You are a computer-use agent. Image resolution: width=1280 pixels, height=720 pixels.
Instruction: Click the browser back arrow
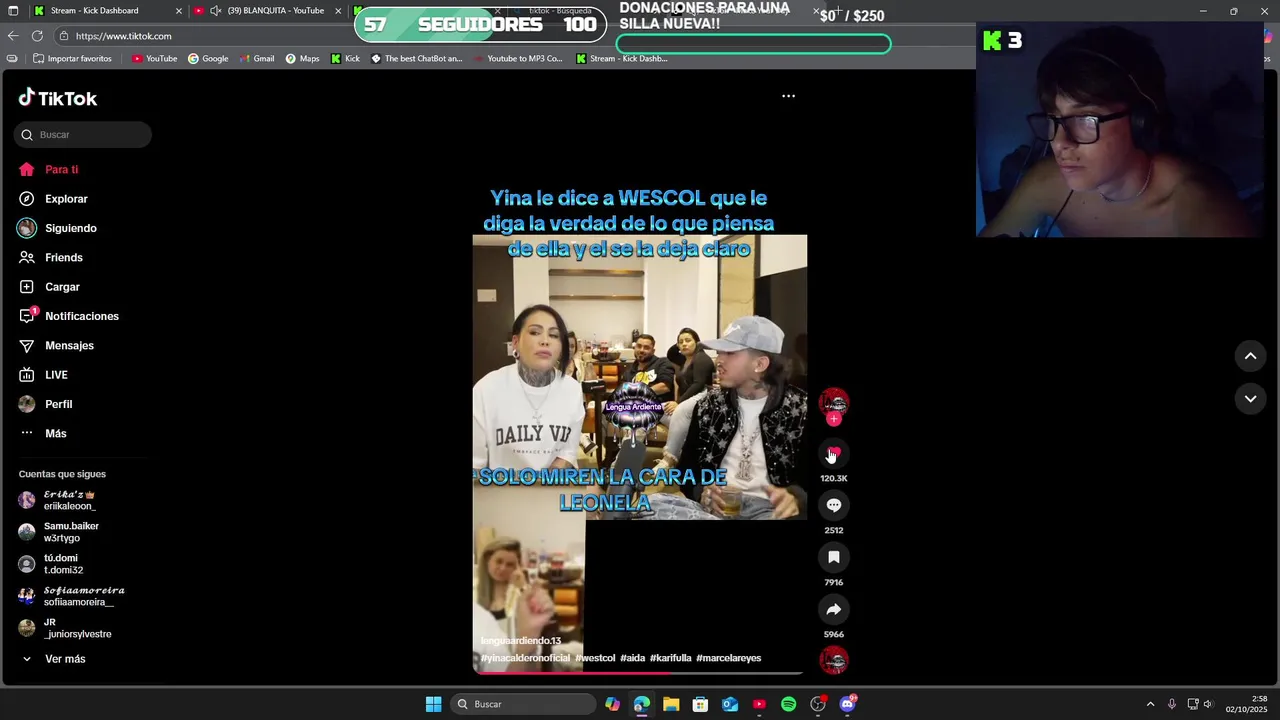pos(13,36)
